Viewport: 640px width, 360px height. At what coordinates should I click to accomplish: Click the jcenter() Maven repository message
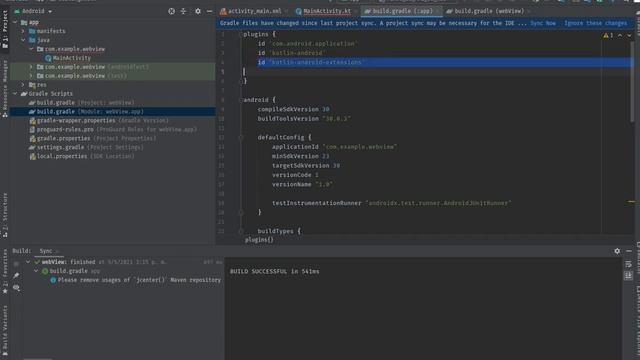[x=139, y=280]
